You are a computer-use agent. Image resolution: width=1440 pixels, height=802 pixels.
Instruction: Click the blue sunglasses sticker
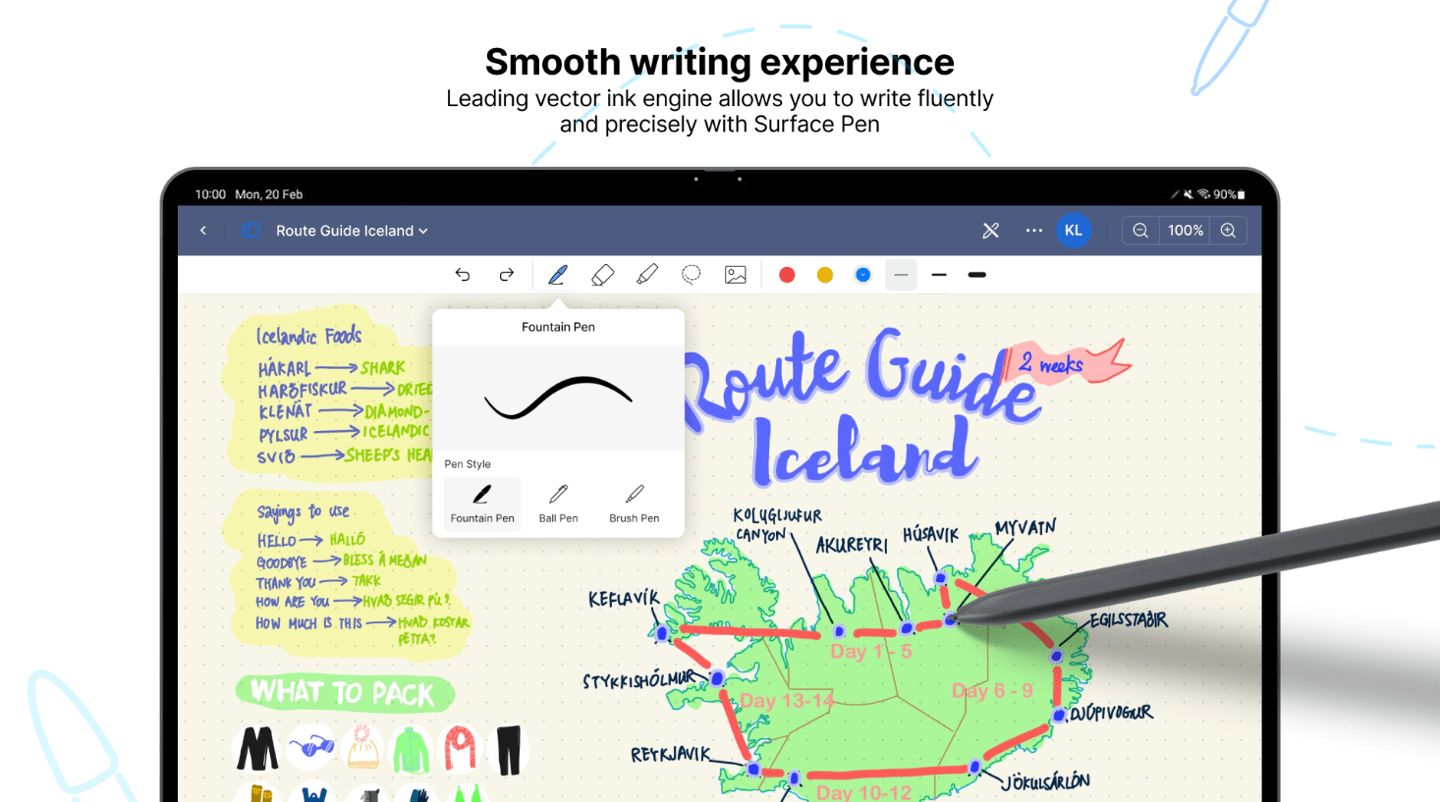pyautogui.click(x=311, y=746)
